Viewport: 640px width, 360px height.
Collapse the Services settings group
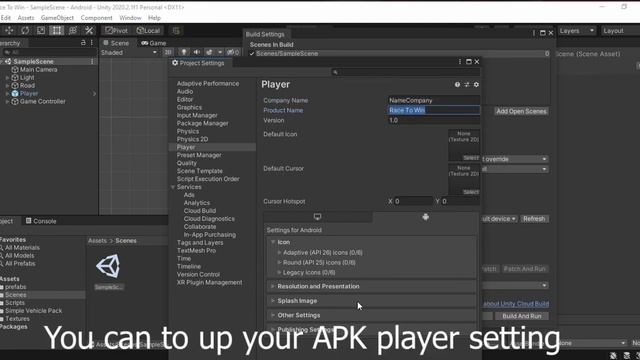coord(173,187)
